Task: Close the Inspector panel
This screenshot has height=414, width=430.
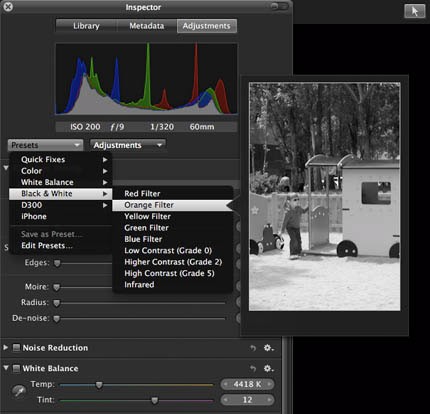Action: click(x=8, y=6)
